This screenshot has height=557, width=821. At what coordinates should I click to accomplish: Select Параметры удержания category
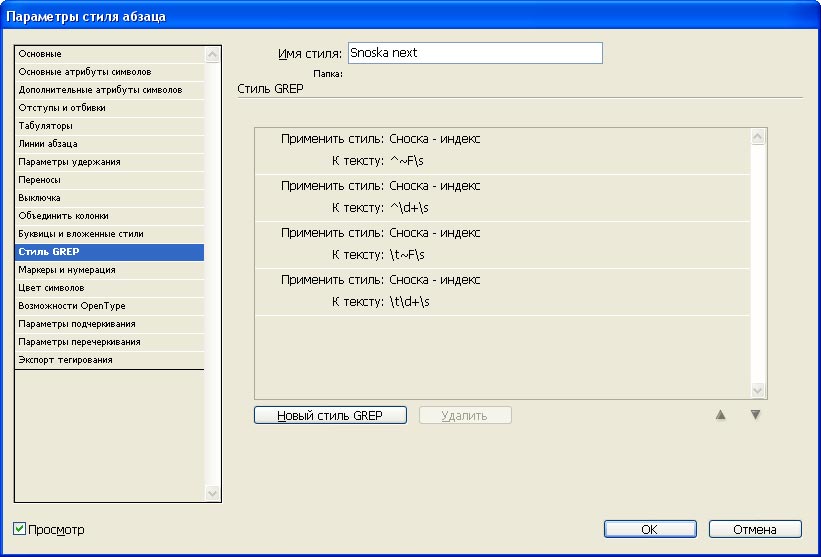[109, 162]
